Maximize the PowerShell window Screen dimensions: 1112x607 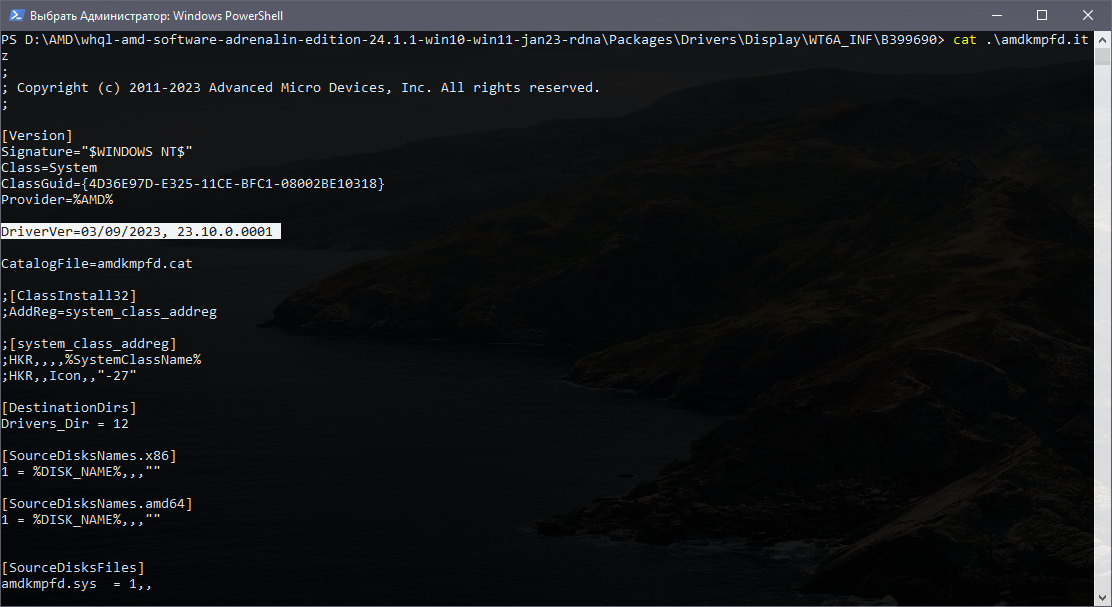1042,15
